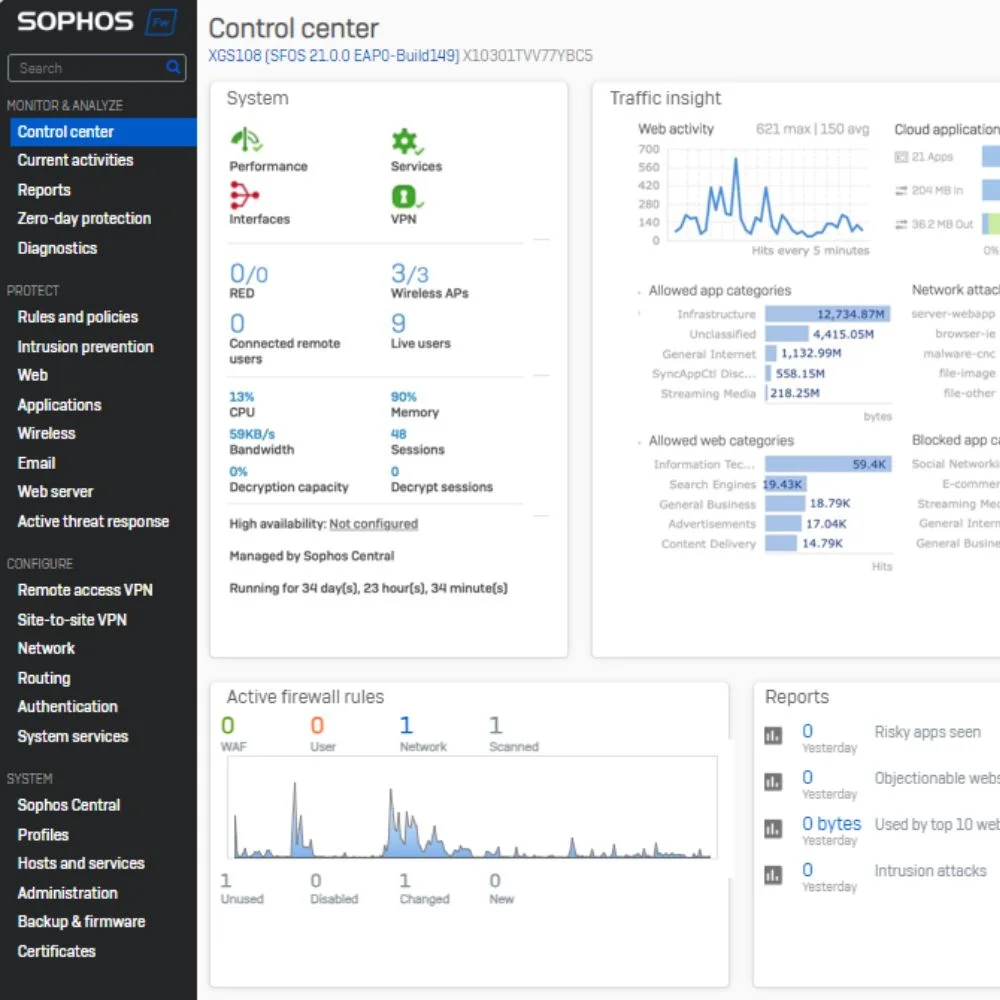Screen dimensions: 1000x1000
Task: Click the 48 Sessions value
Action: [399, 434]
